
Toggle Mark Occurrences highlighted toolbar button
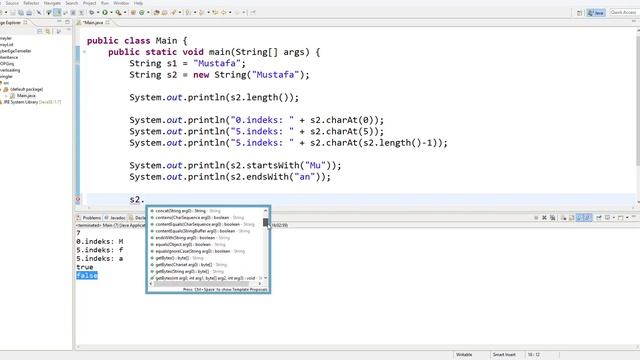point(57,13)
